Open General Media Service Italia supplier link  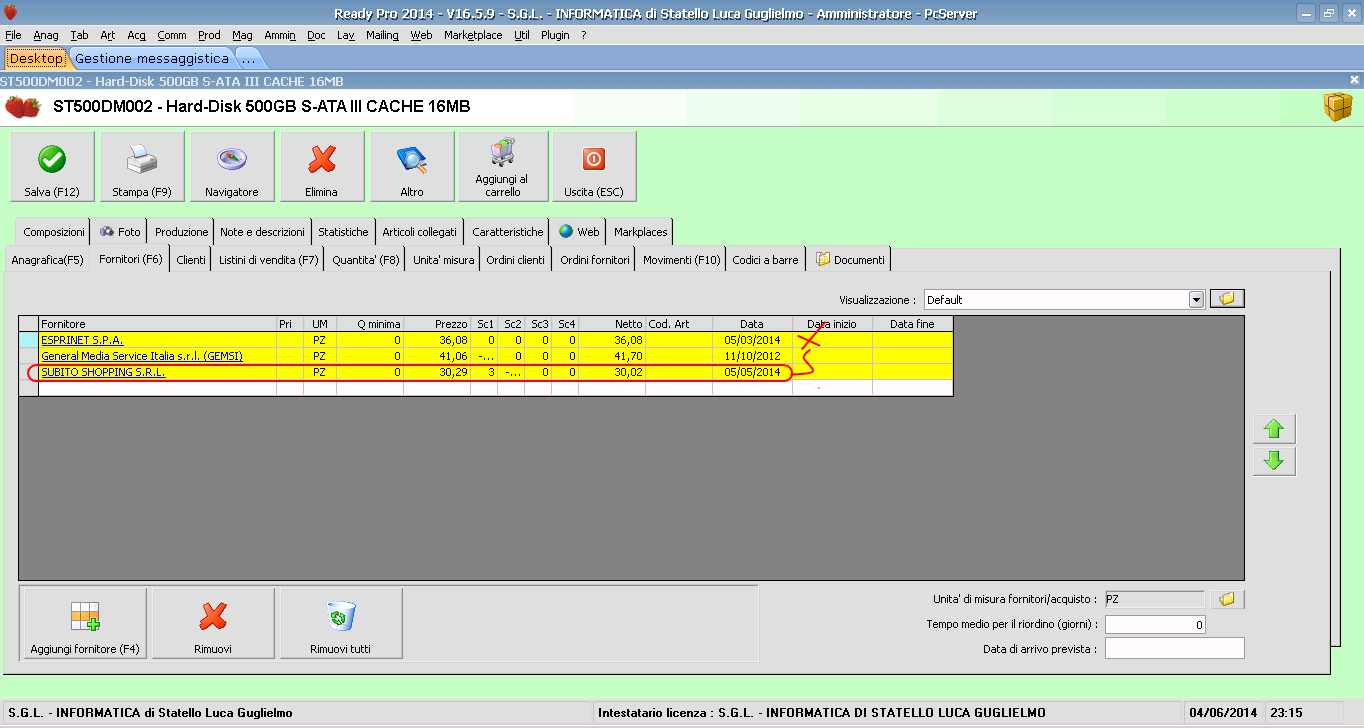142,356
